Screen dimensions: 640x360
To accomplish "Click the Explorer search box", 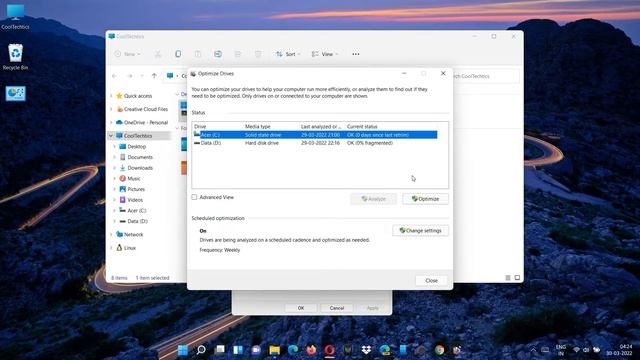I will [x=486, y=76].
